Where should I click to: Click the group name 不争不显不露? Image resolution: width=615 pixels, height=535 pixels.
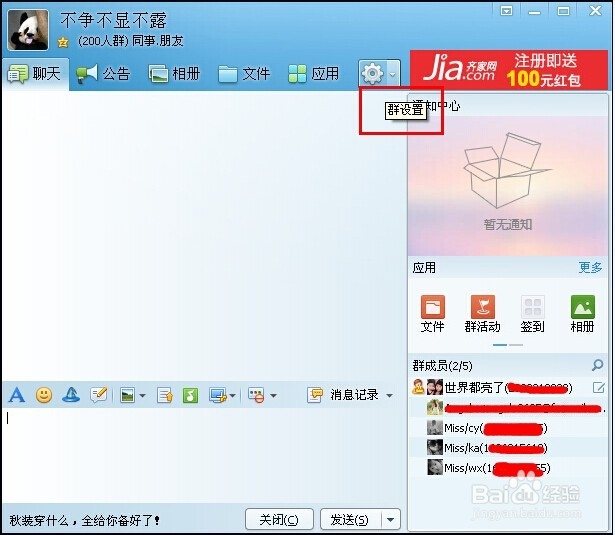point(113,20)
